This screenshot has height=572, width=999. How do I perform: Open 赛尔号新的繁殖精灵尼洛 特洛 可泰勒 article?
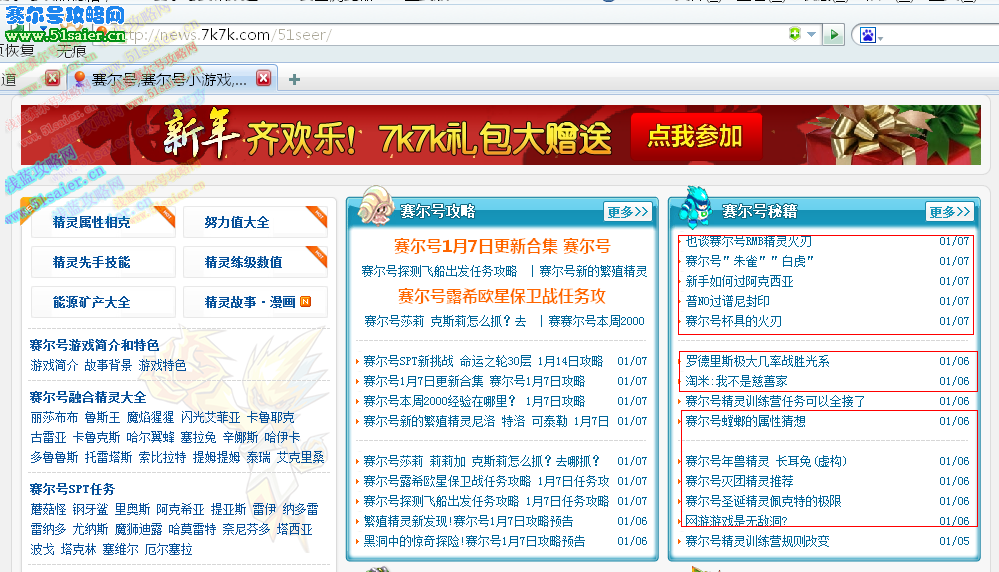click(485, 421)
